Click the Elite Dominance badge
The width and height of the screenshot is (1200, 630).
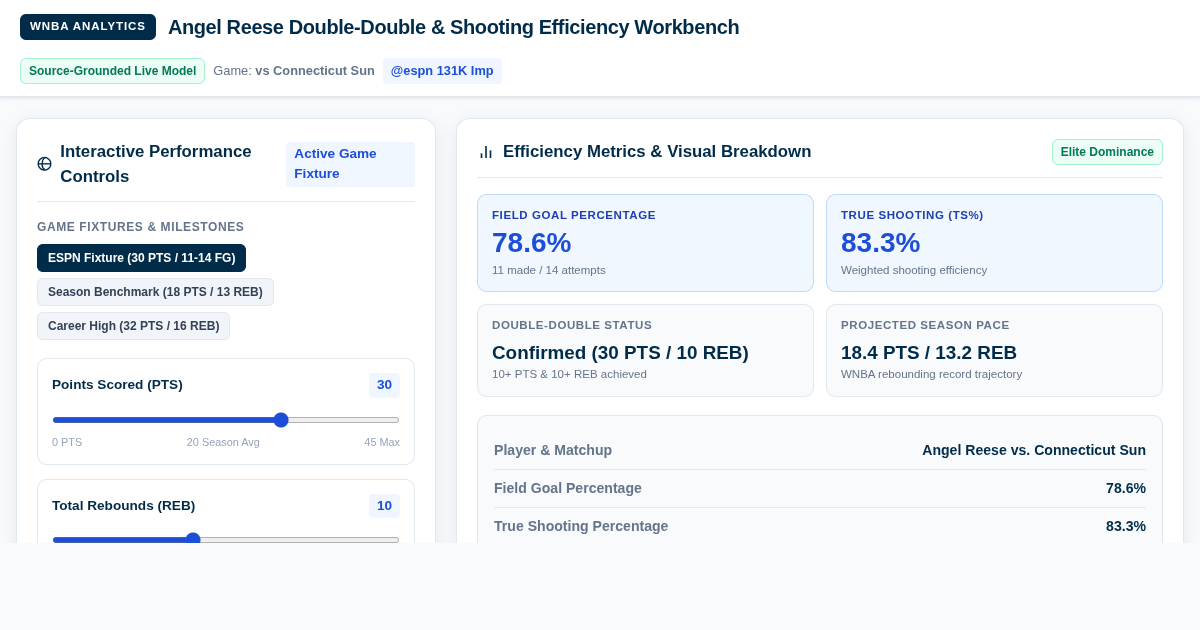pyautogui.click(x=1107, y=152)
